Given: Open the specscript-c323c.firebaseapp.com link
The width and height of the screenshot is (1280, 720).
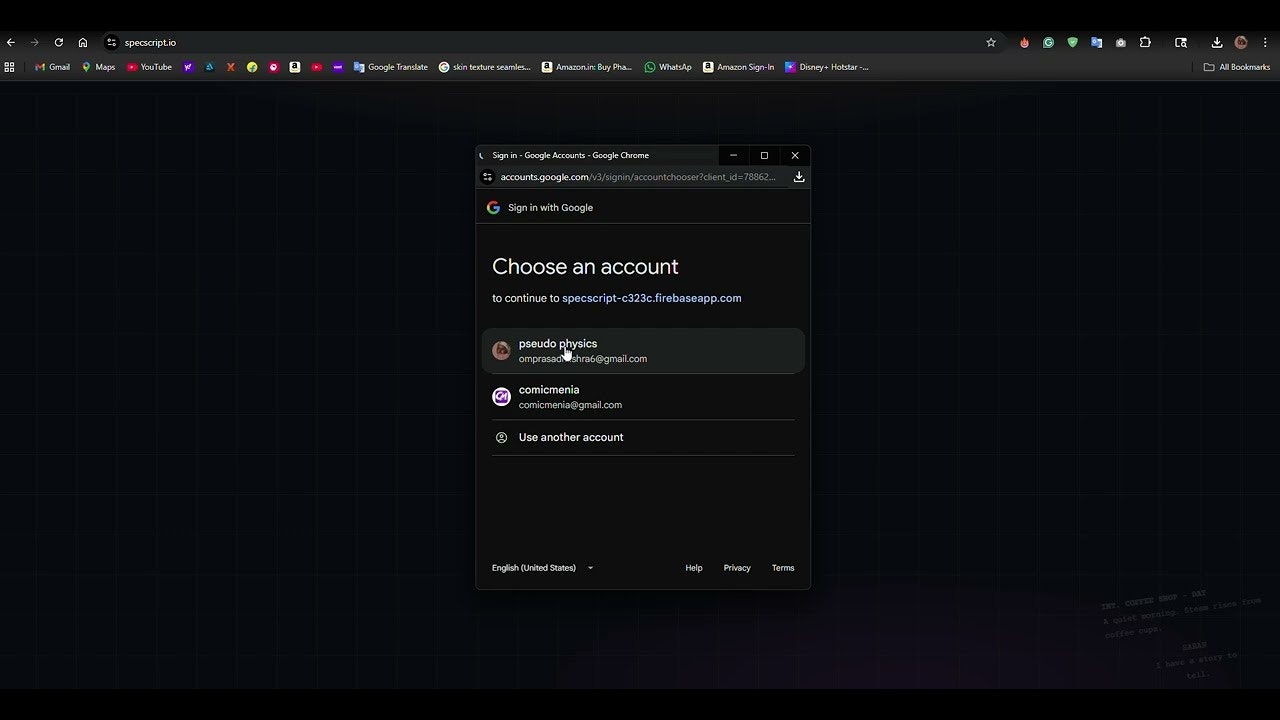Looking at the screenshot, I should [651, 297].
